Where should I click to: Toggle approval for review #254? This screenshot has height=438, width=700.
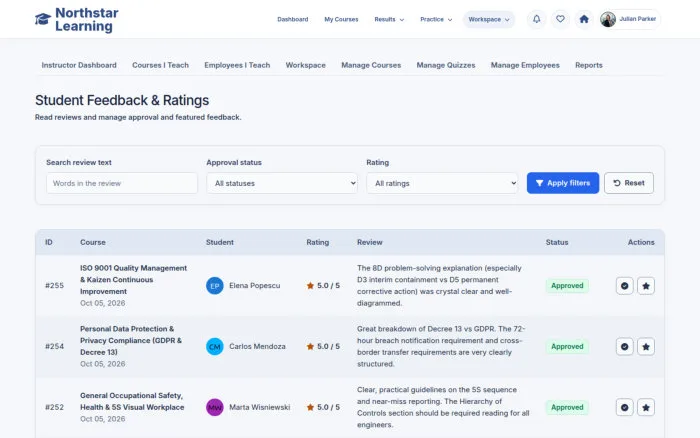[625, 346]
